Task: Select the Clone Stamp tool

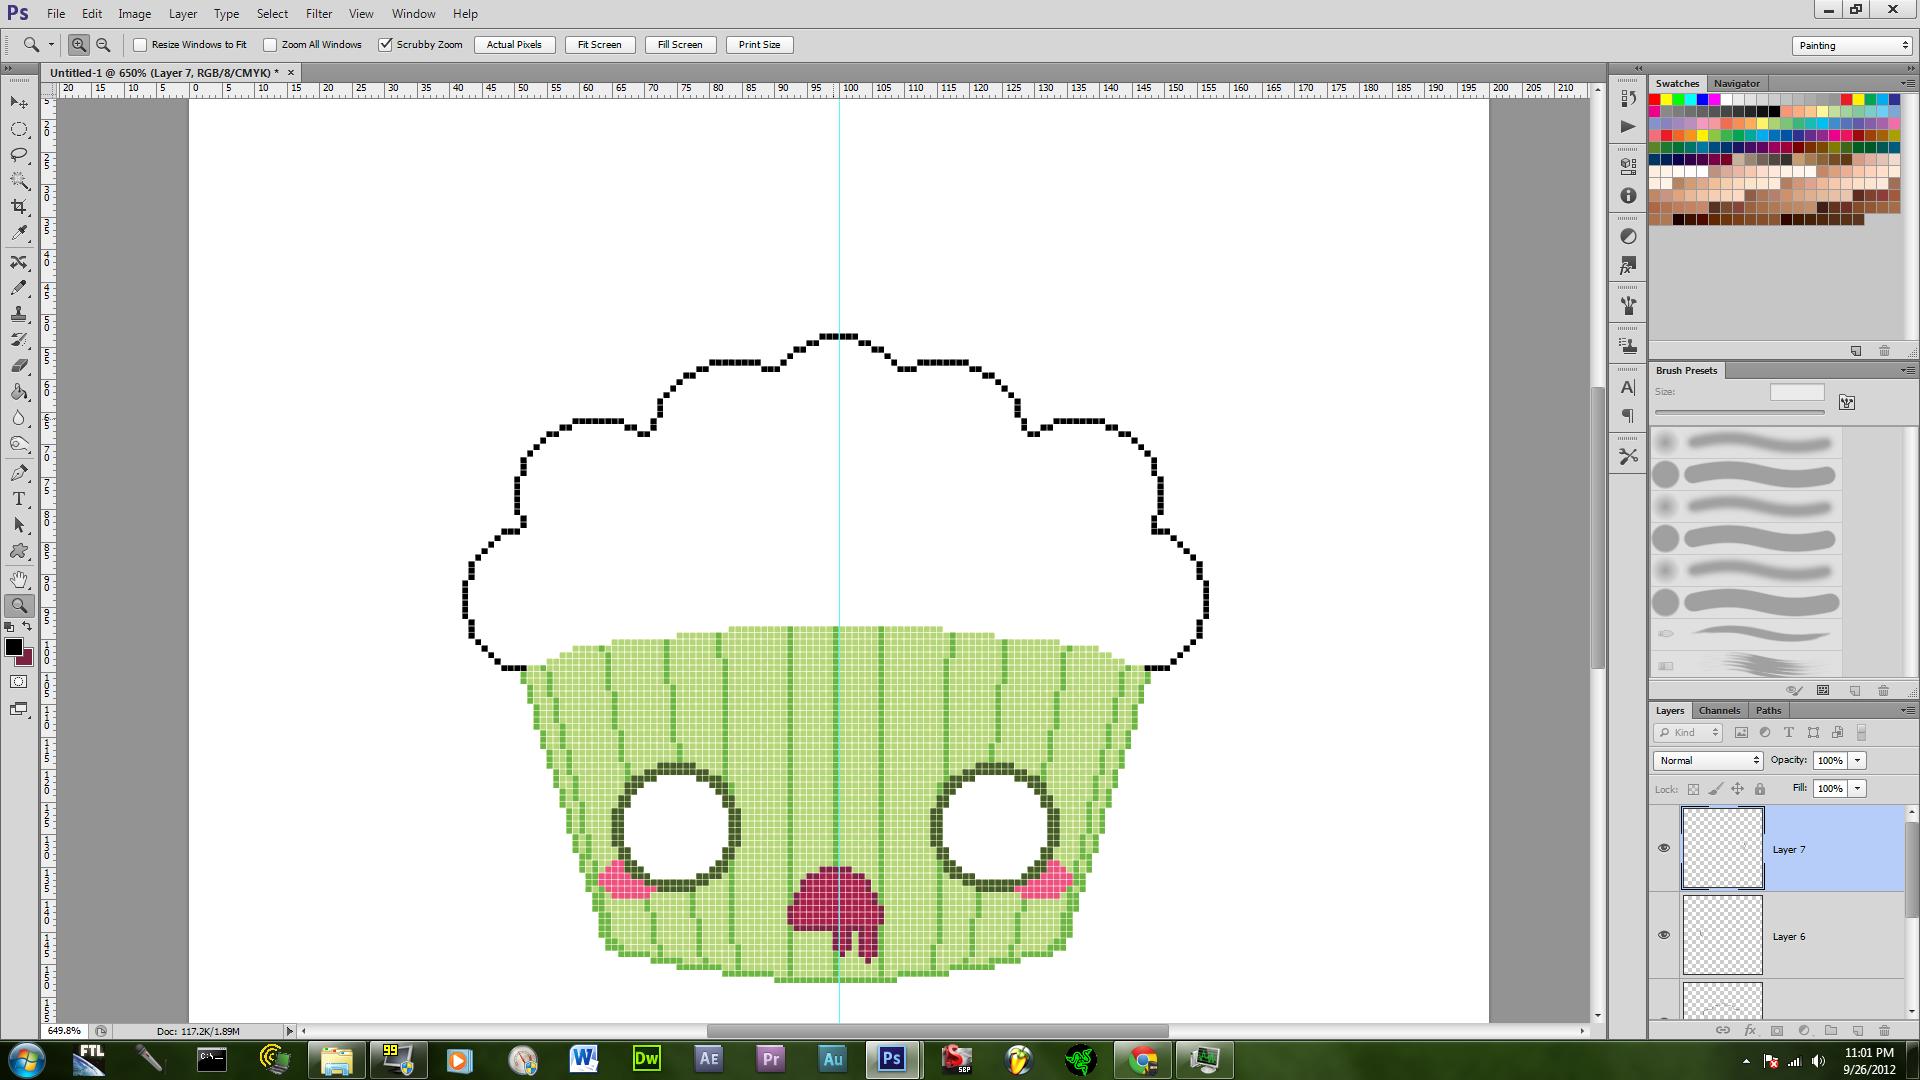Action: [x=19, y=314]
